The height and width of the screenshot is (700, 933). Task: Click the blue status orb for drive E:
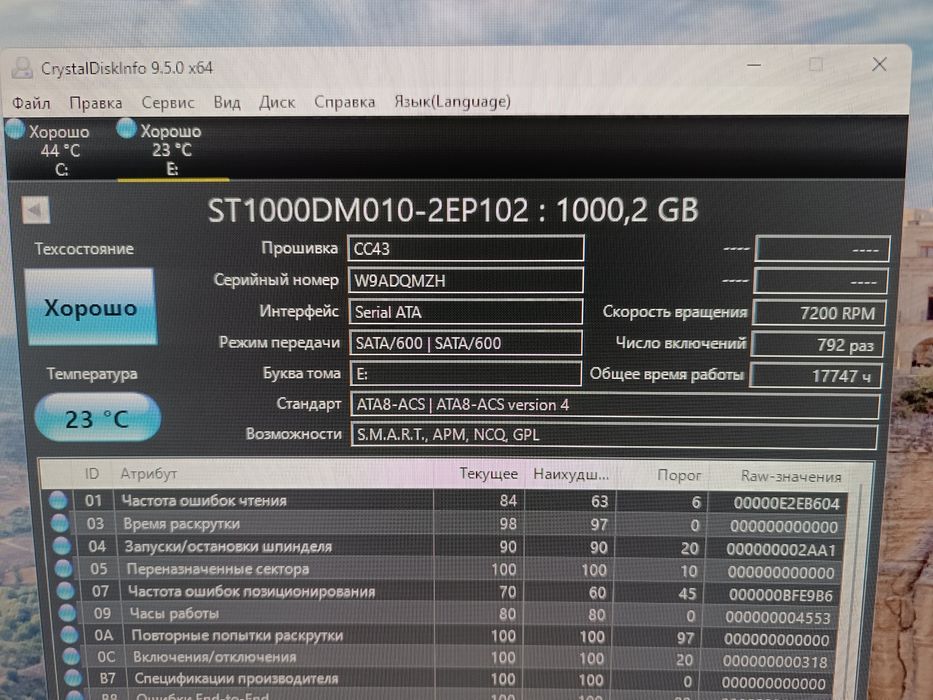click(x=126, y=128)
